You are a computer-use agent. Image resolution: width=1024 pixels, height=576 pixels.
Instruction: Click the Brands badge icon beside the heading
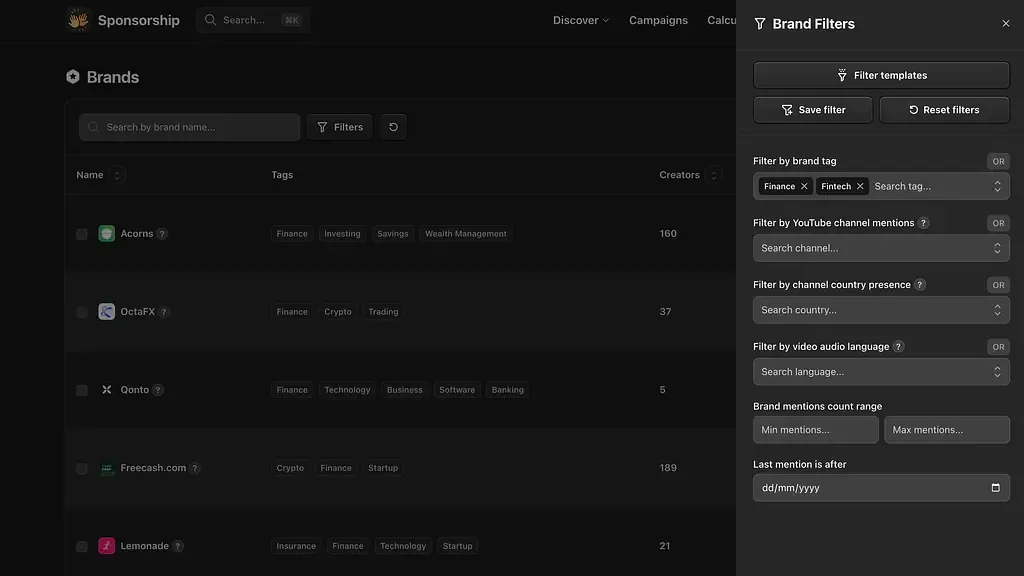(72, 76)
